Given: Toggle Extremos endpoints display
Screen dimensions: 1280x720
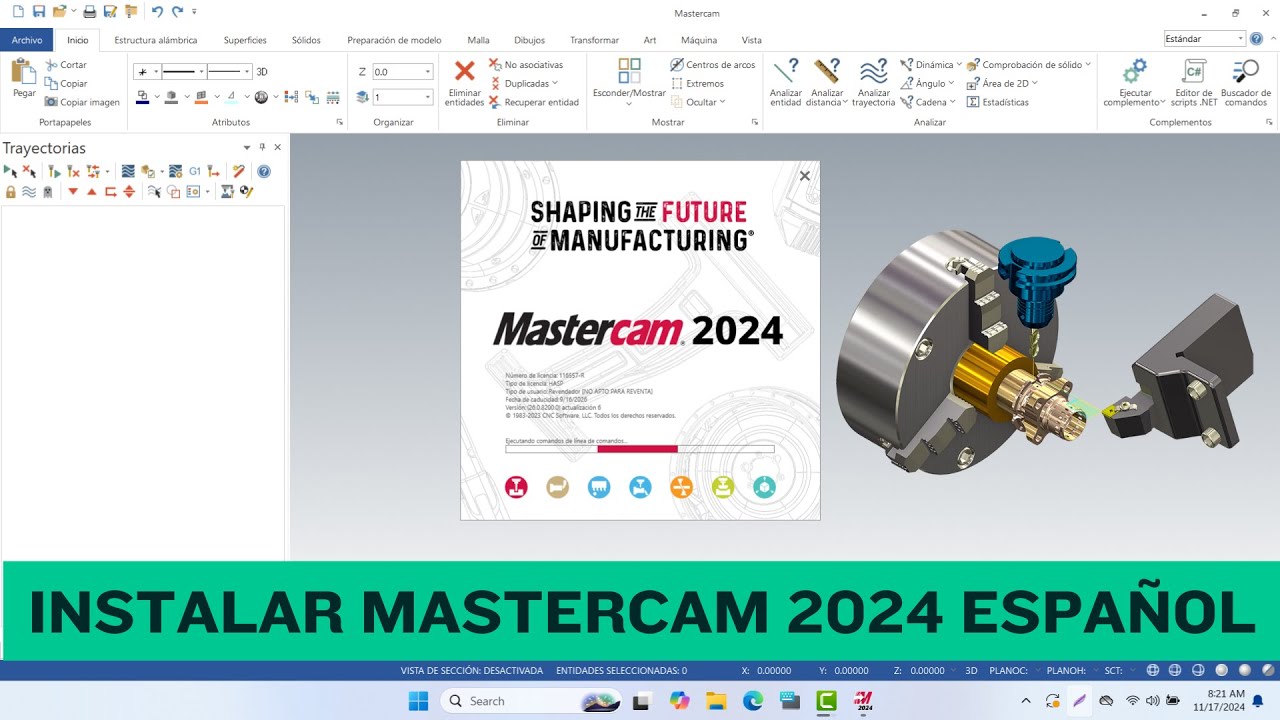Looking at the screenshot, I should pyautogui.click(x=697, y=83).
